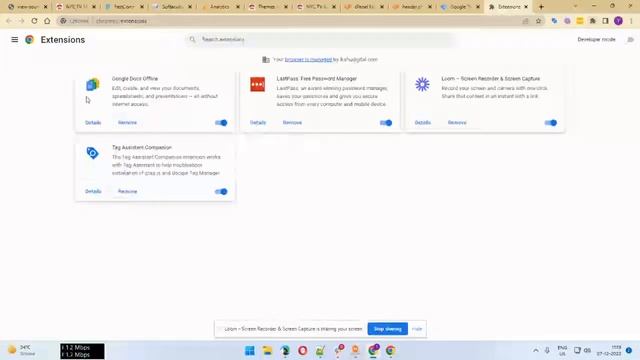Image resolution: width=640 pixels, height=360 pixels.
Task: Open the 'browser is managed' link
Action: point(308,60)
